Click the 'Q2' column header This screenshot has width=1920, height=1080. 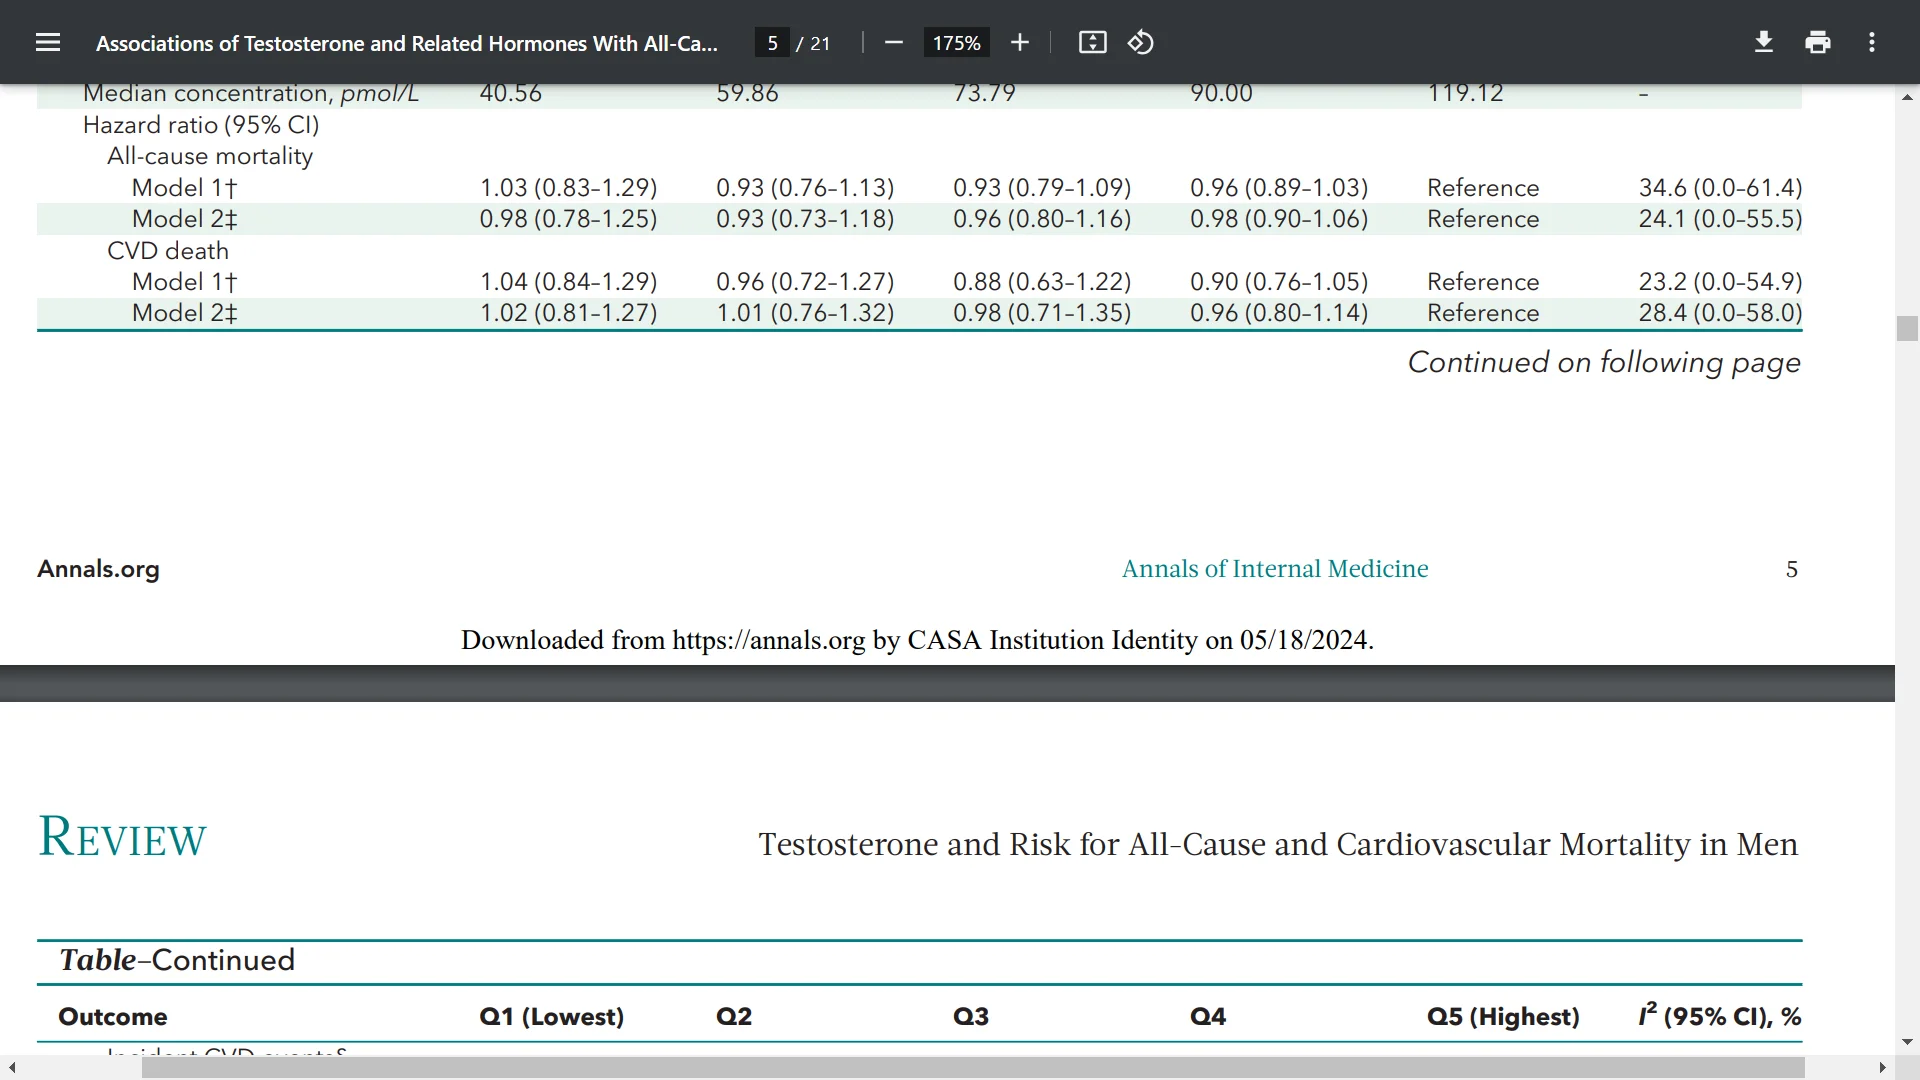[734, 1017]
